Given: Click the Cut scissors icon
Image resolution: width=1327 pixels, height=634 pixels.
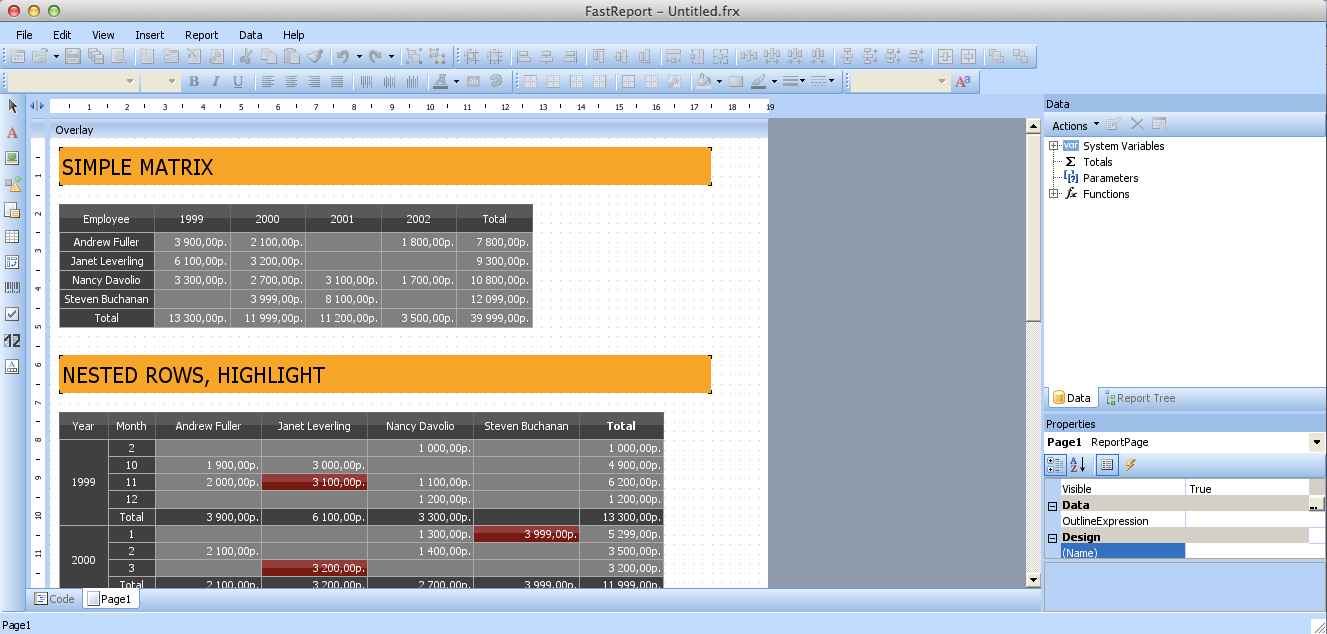Looking at the screenshot, I should pos(246,57).
